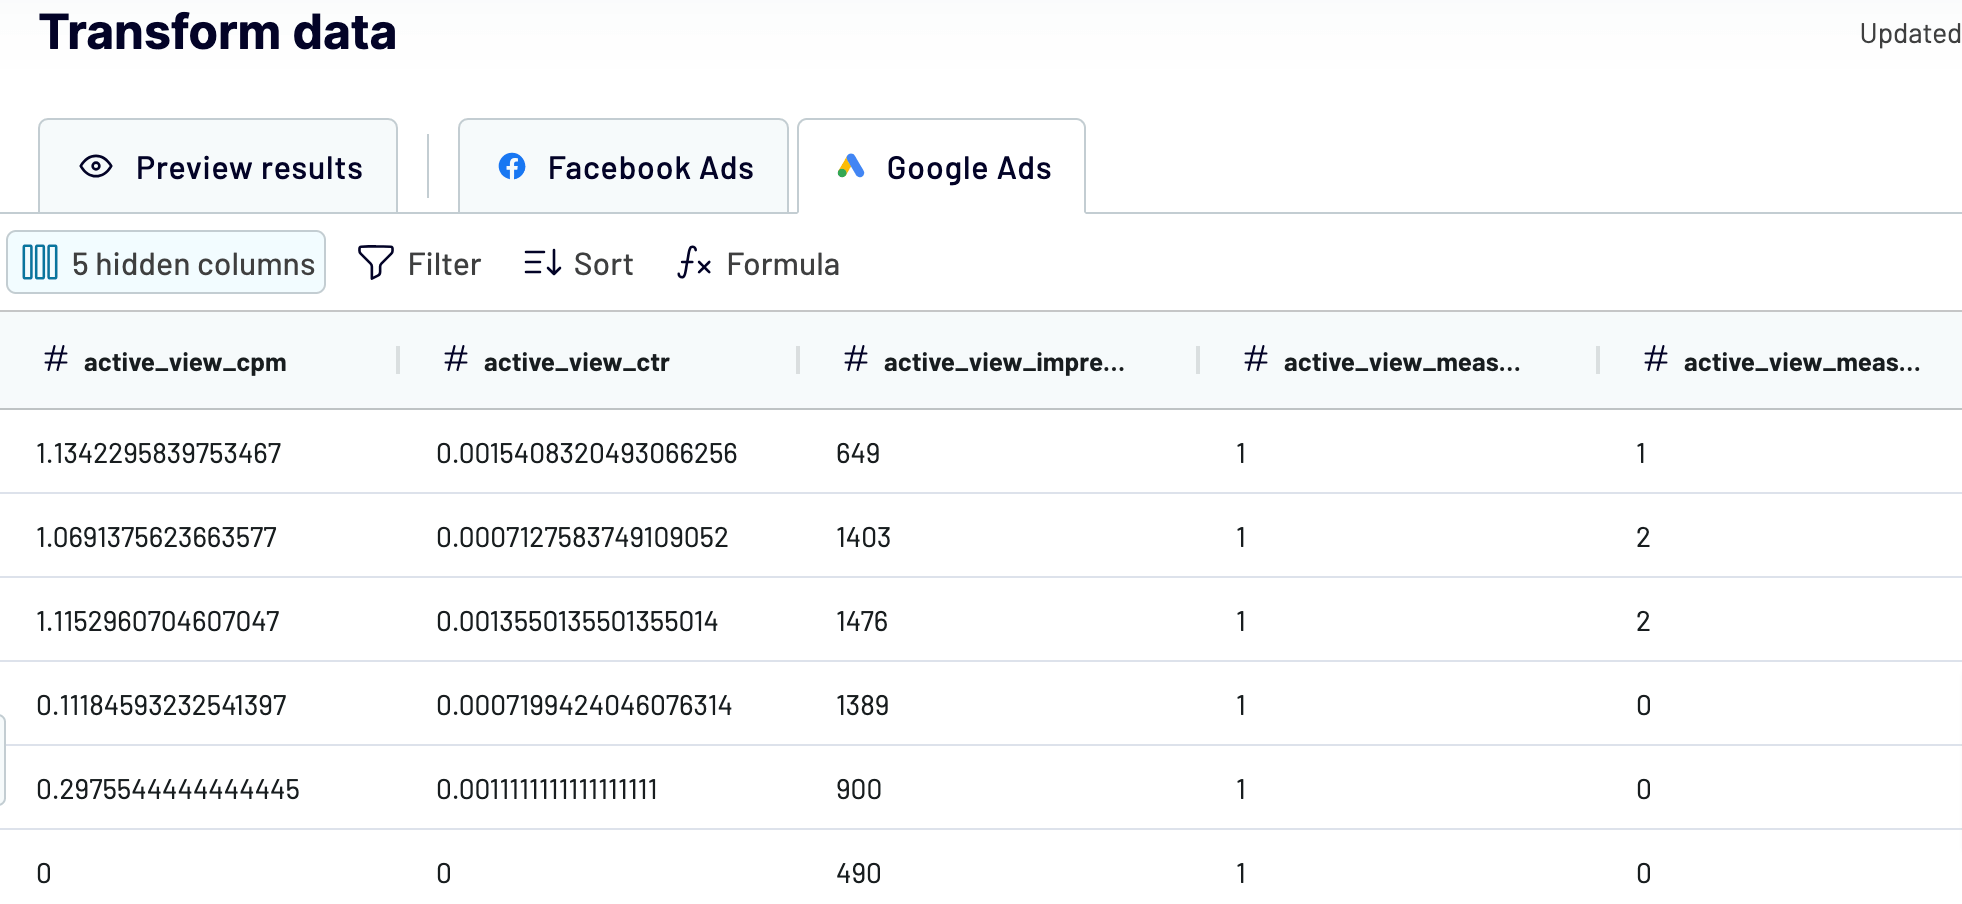The width and height of the screenshot is (1962, 904).
Task: Click the # icon on last active_view_meas column
Action: point(1655,360)
